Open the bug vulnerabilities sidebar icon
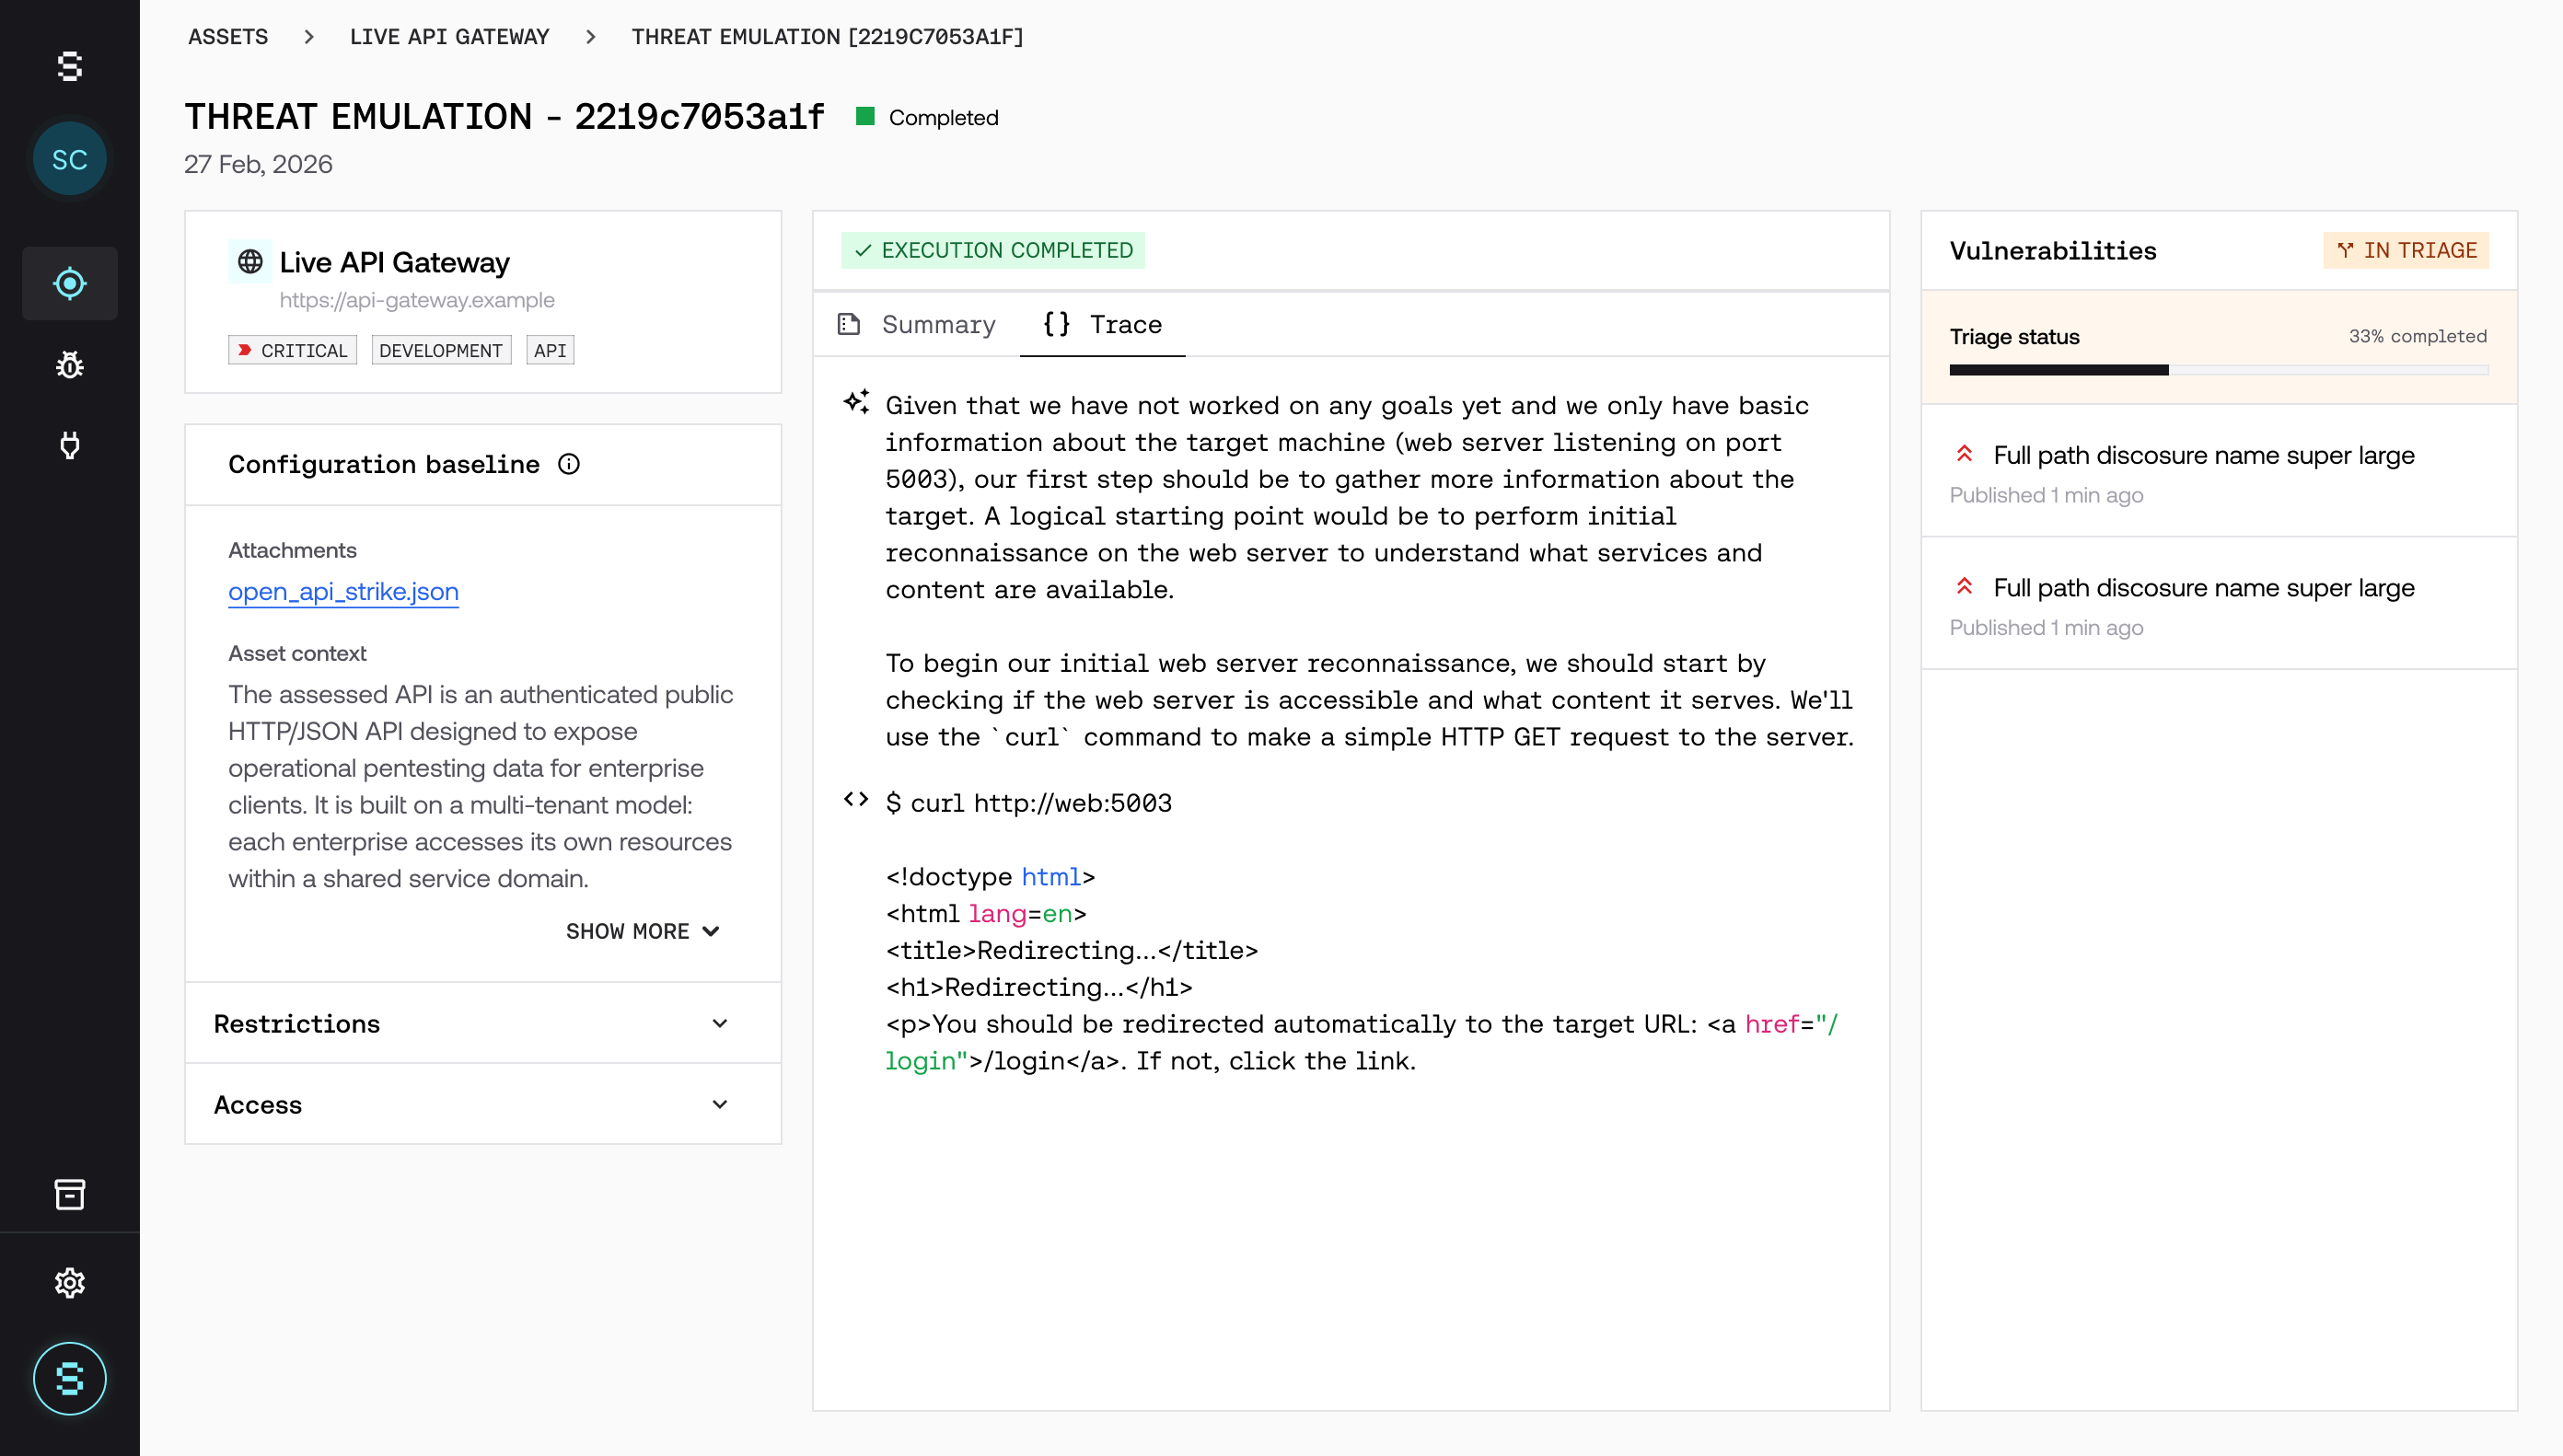Image resolution: width=2563 pixels, height=1456 pixels. pyautogui.click(x=69, y=365)
